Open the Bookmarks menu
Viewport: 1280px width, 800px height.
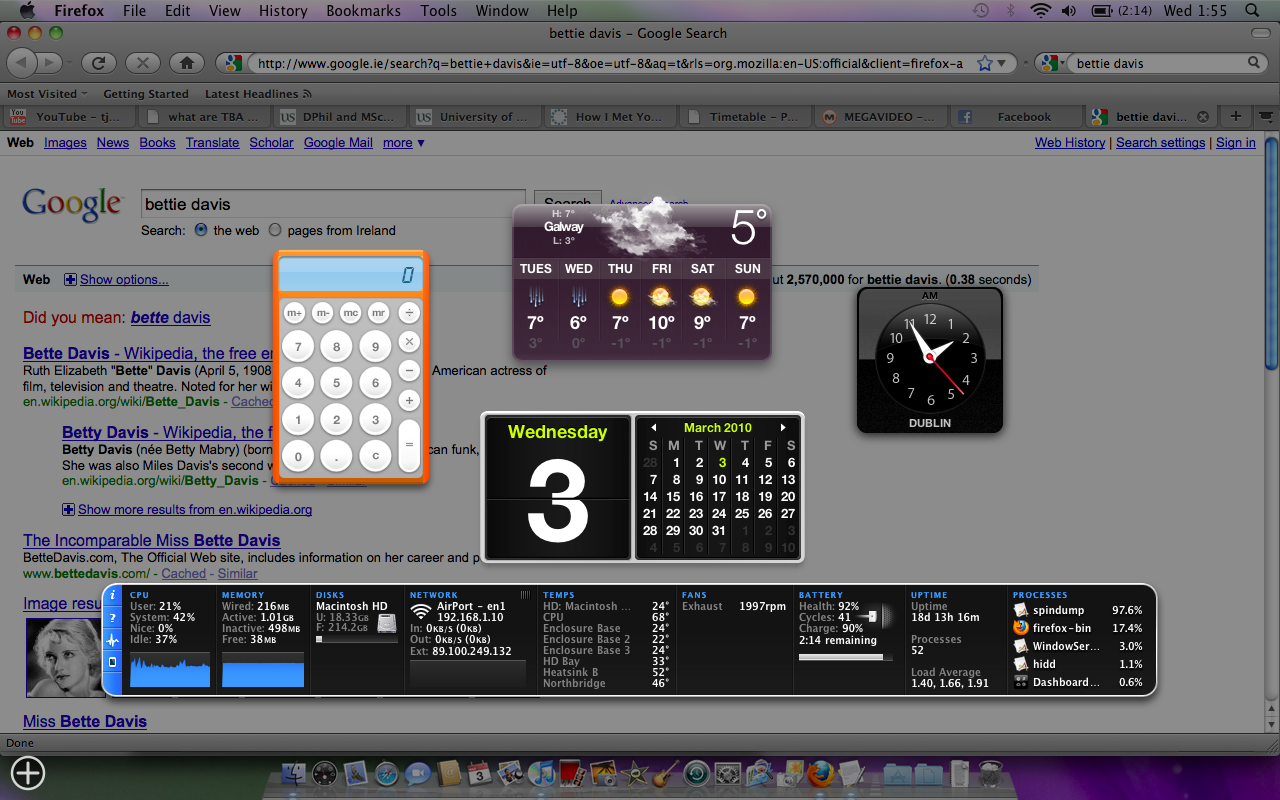click(363, 11)
